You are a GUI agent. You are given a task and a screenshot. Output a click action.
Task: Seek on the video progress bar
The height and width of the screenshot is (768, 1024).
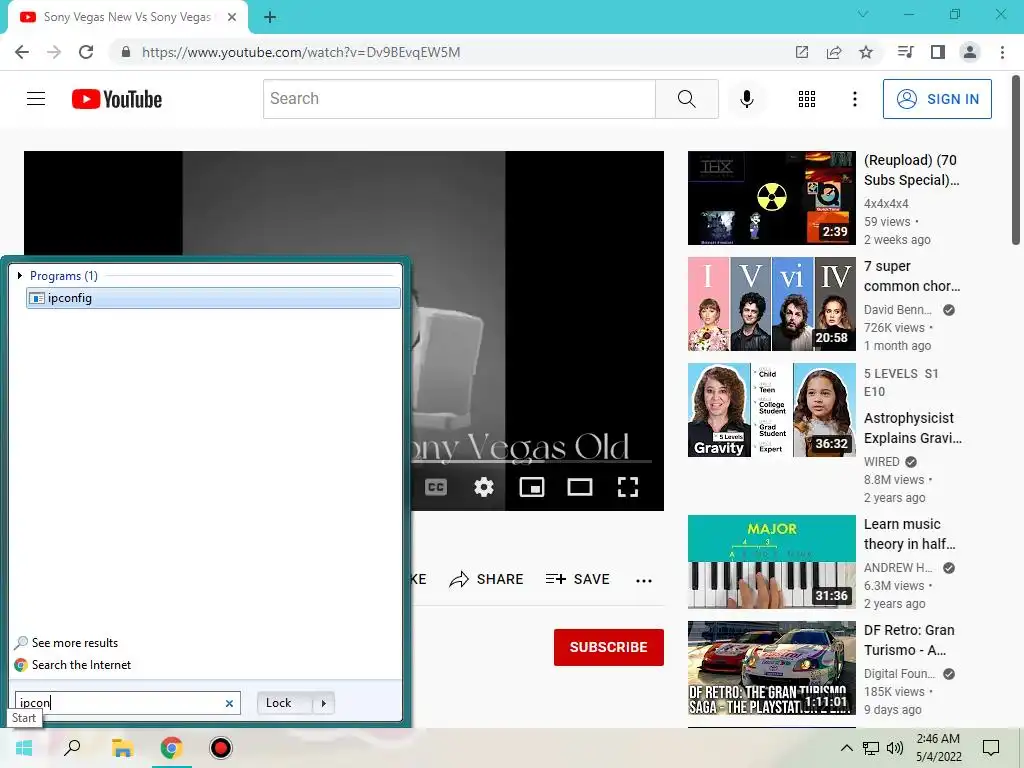point(532,461)
